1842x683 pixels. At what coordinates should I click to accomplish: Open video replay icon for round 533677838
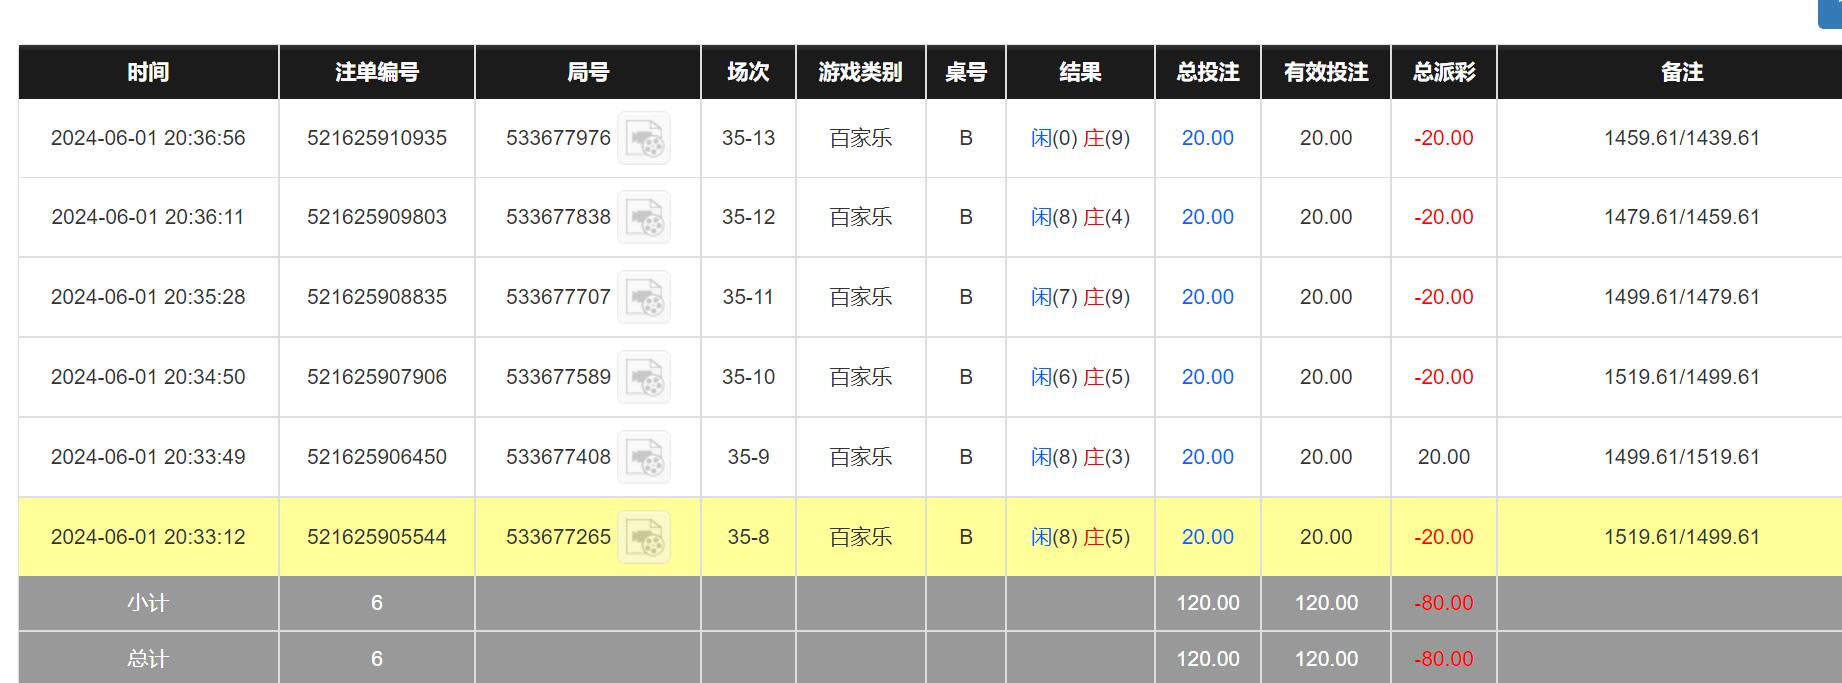click(643, 218)
